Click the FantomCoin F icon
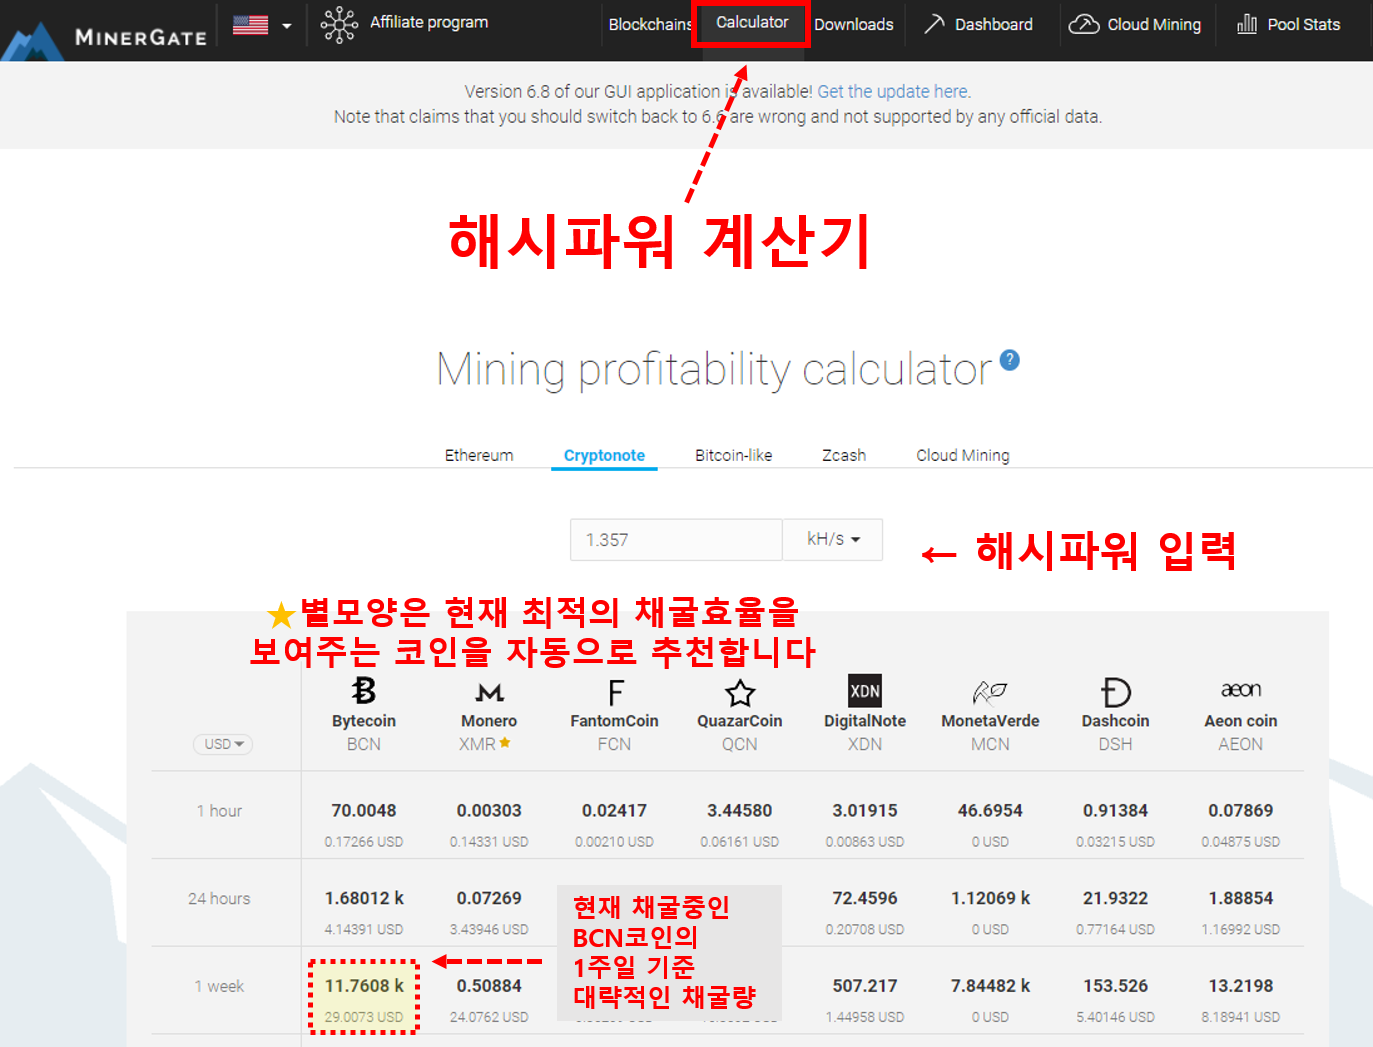This screenshot has height=1047, width=1373. [615, 692]
